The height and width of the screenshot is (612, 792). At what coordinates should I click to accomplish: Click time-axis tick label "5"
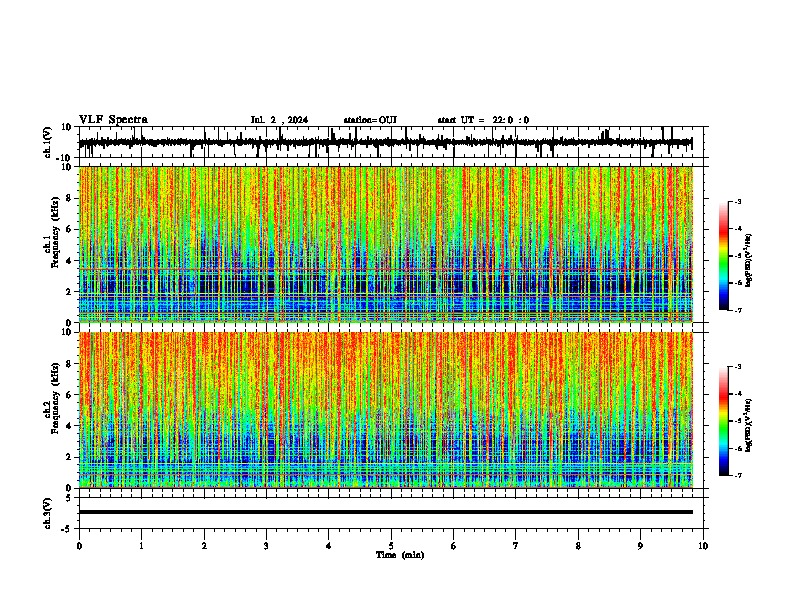pos(391,546)
